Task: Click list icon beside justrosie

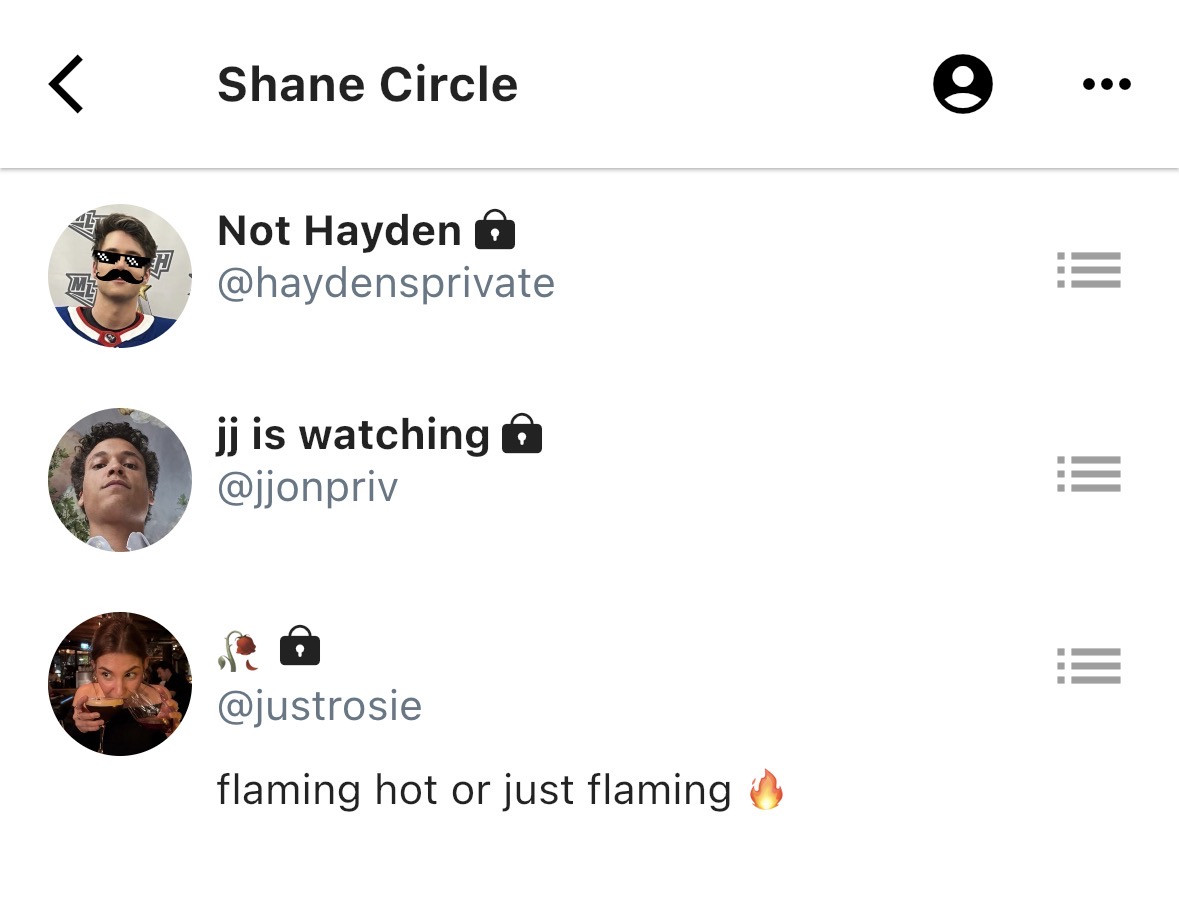Action: click(1089, 666)
